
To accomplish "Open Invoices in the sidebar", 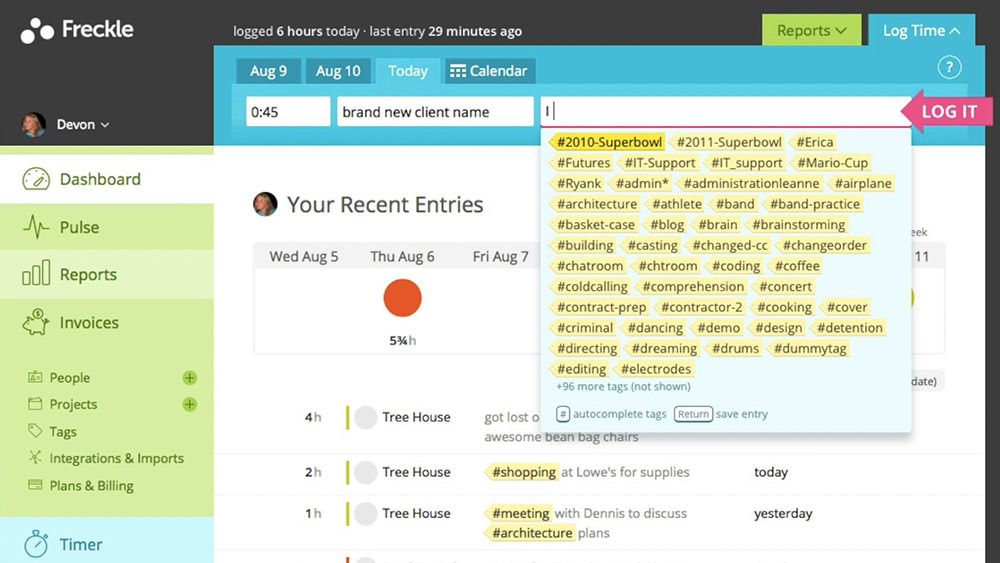I will tap(107, 323).
